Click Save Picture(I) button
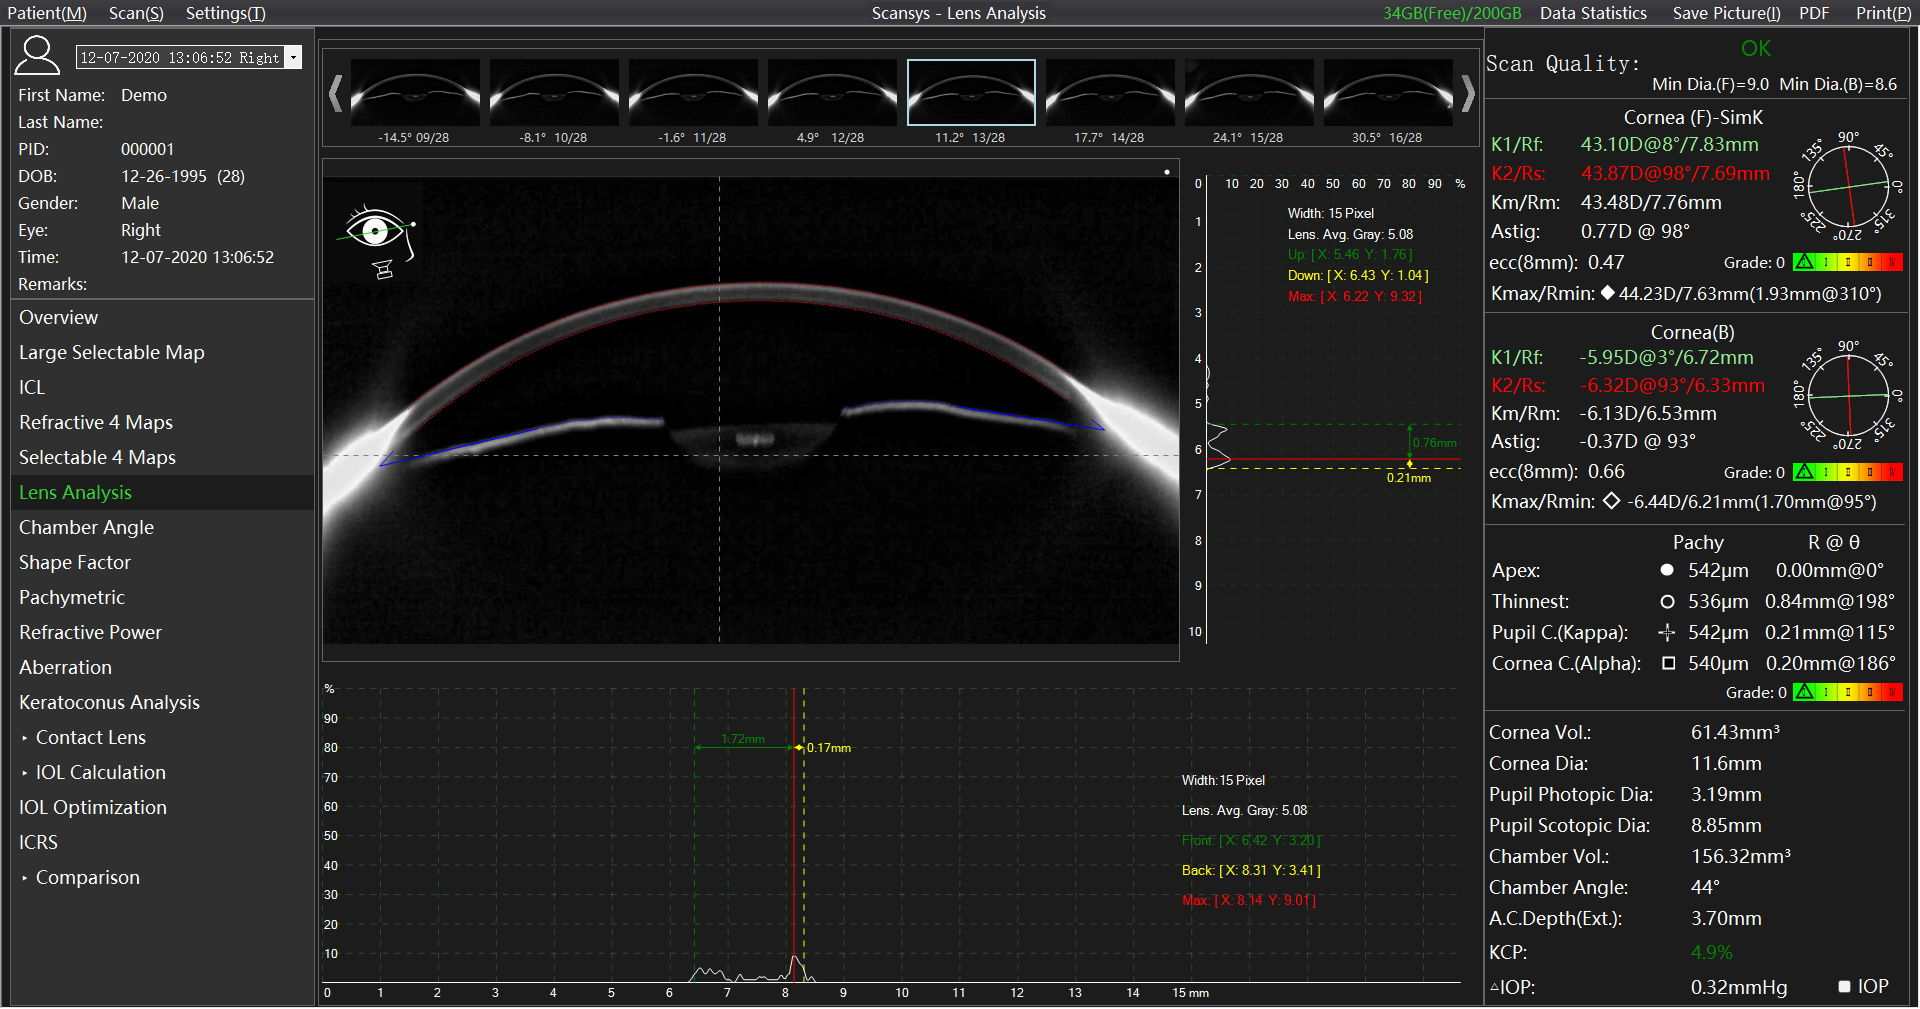1920x1009 pixels. pyautogui.click(x=1726, y=13)
